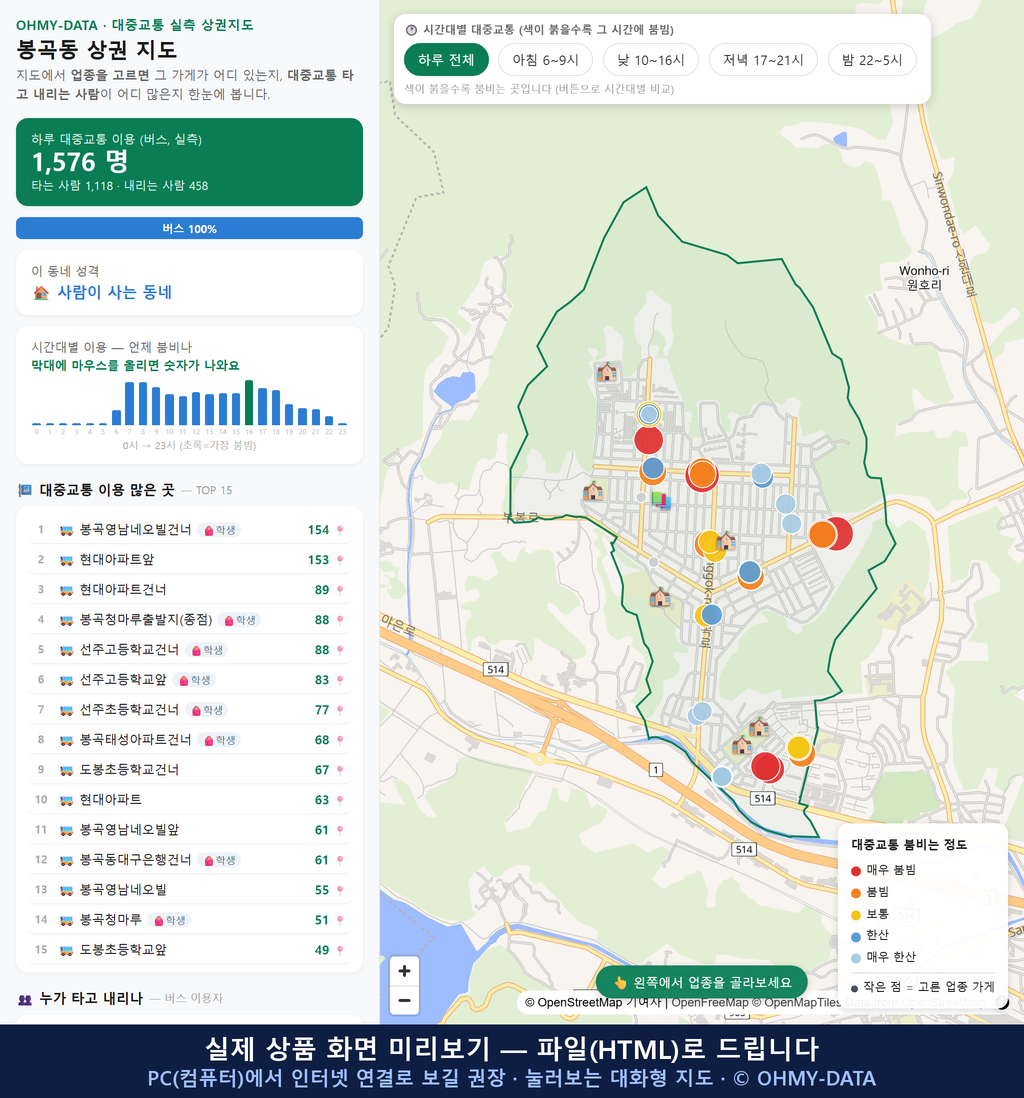Click the orange 붐빔 legend swatch
This screenshot has height=1098, width=1024.
coord(856,893)
